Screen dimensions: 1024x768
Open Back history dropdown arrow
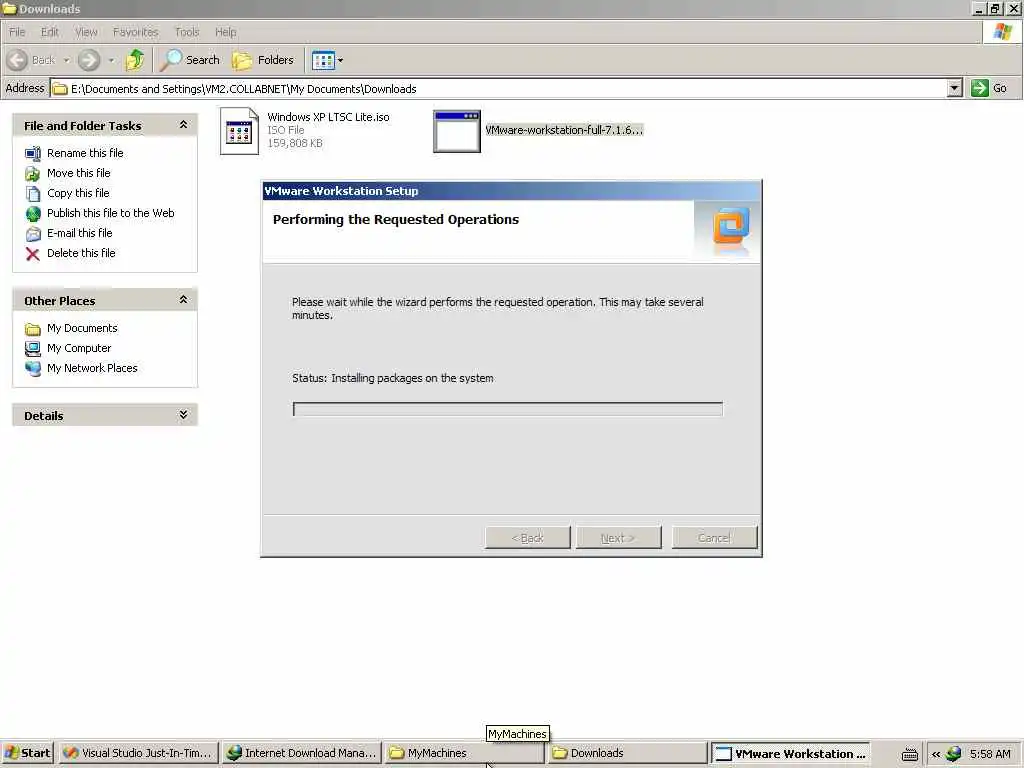point(67,60)
